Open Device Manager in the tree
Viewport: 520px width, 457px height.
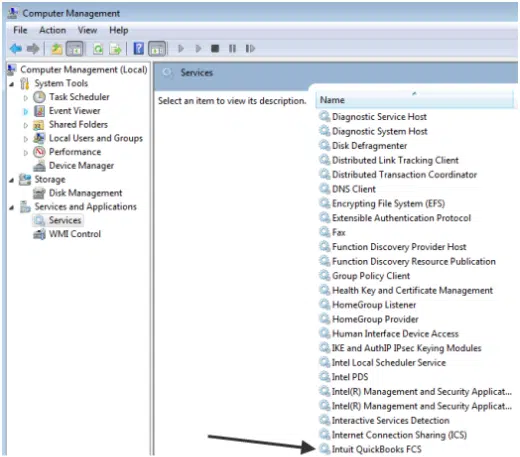point(81,166)
